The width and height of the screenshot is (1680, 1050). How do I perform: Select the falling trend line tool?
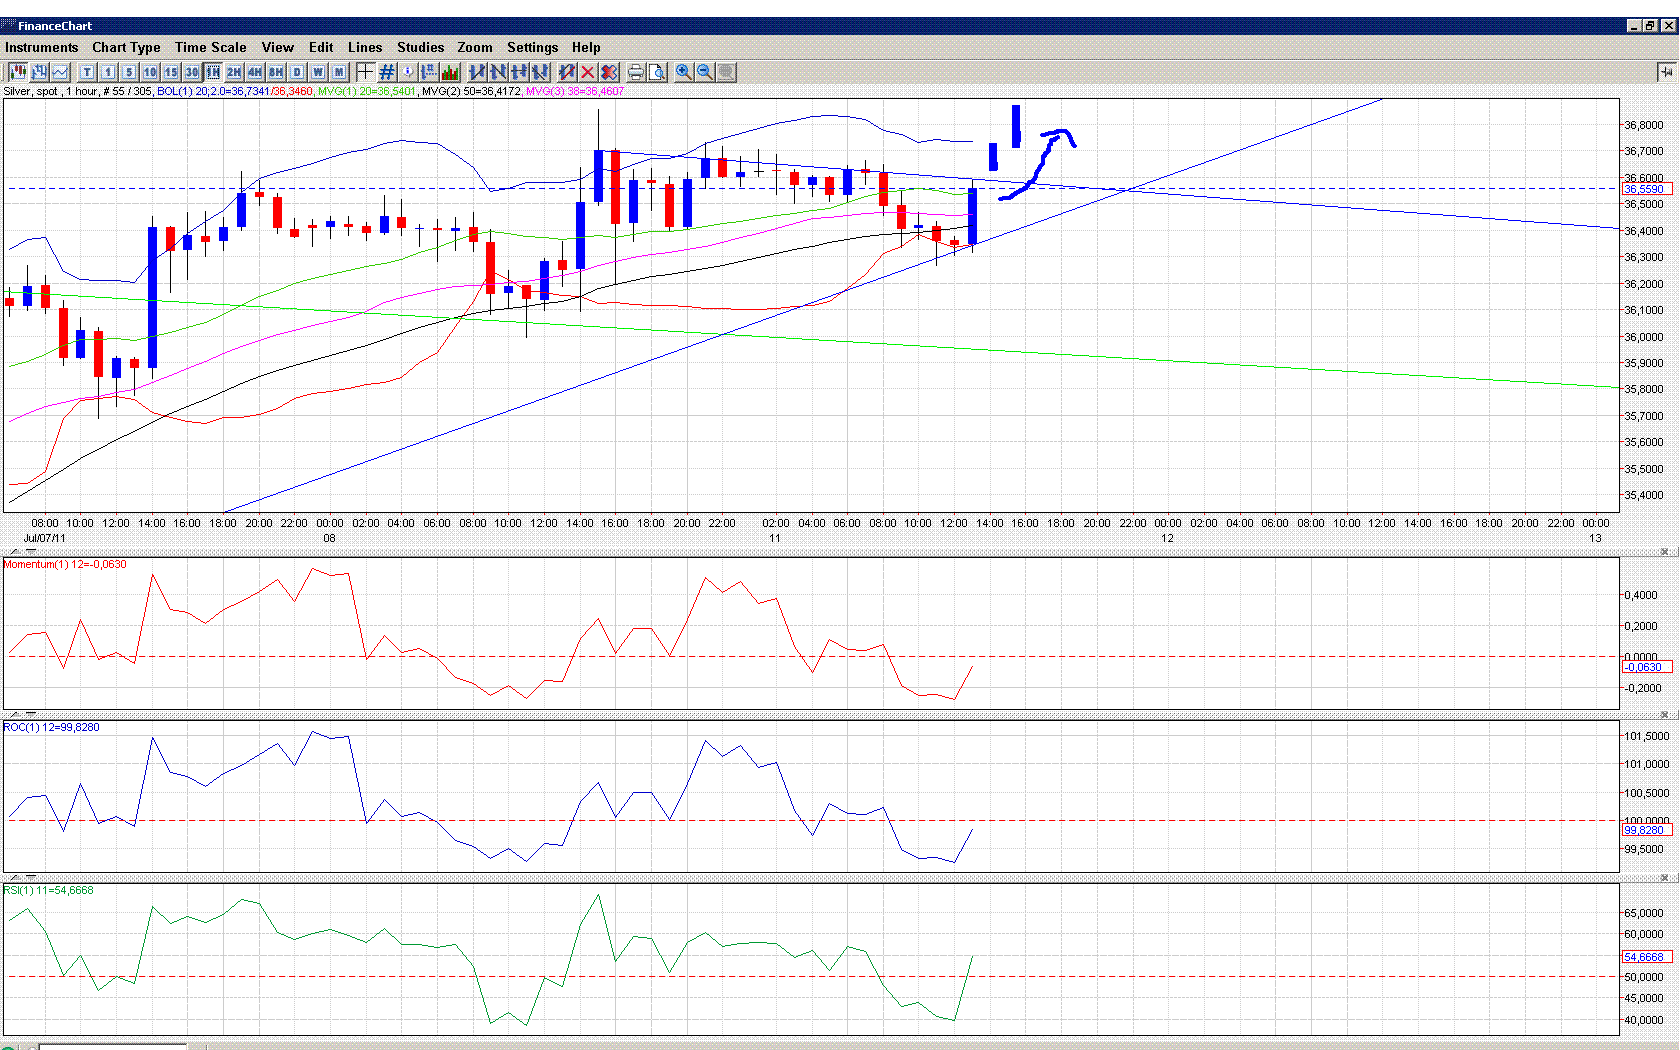(498, 72)
